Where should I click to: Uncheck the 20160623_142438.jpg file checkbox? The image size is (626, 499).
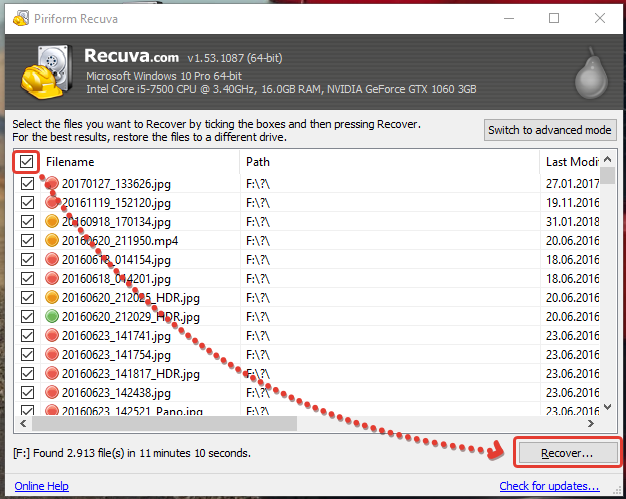[x=27, y=392]
